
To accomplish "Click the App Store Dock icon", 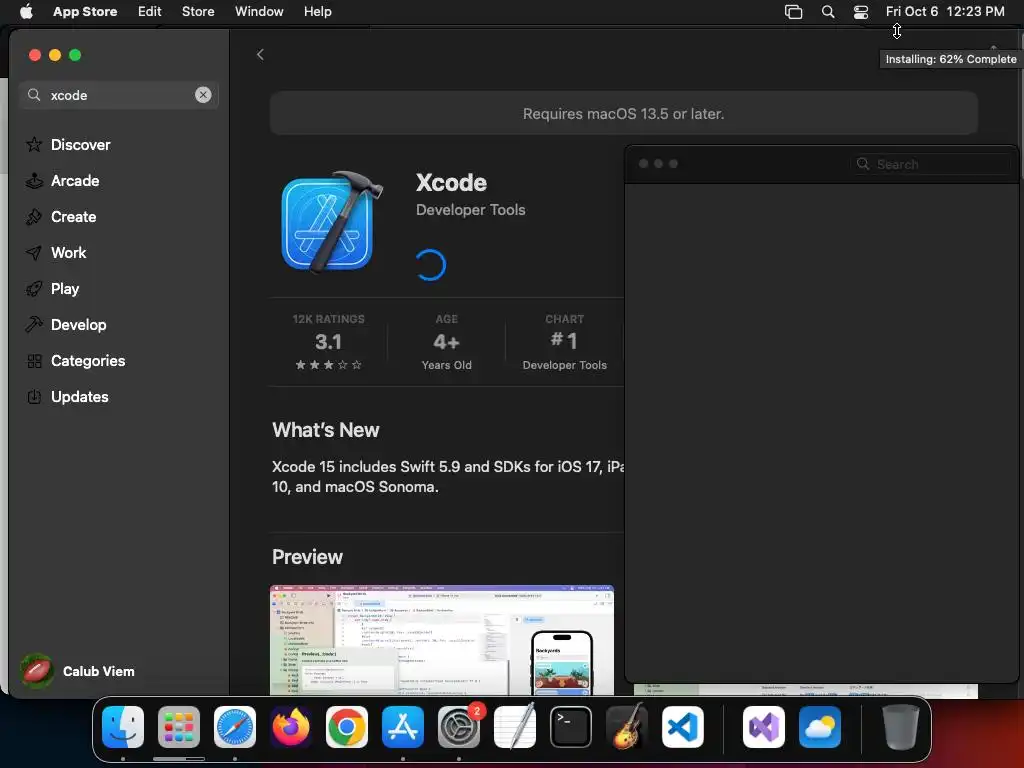I will 403,727.
